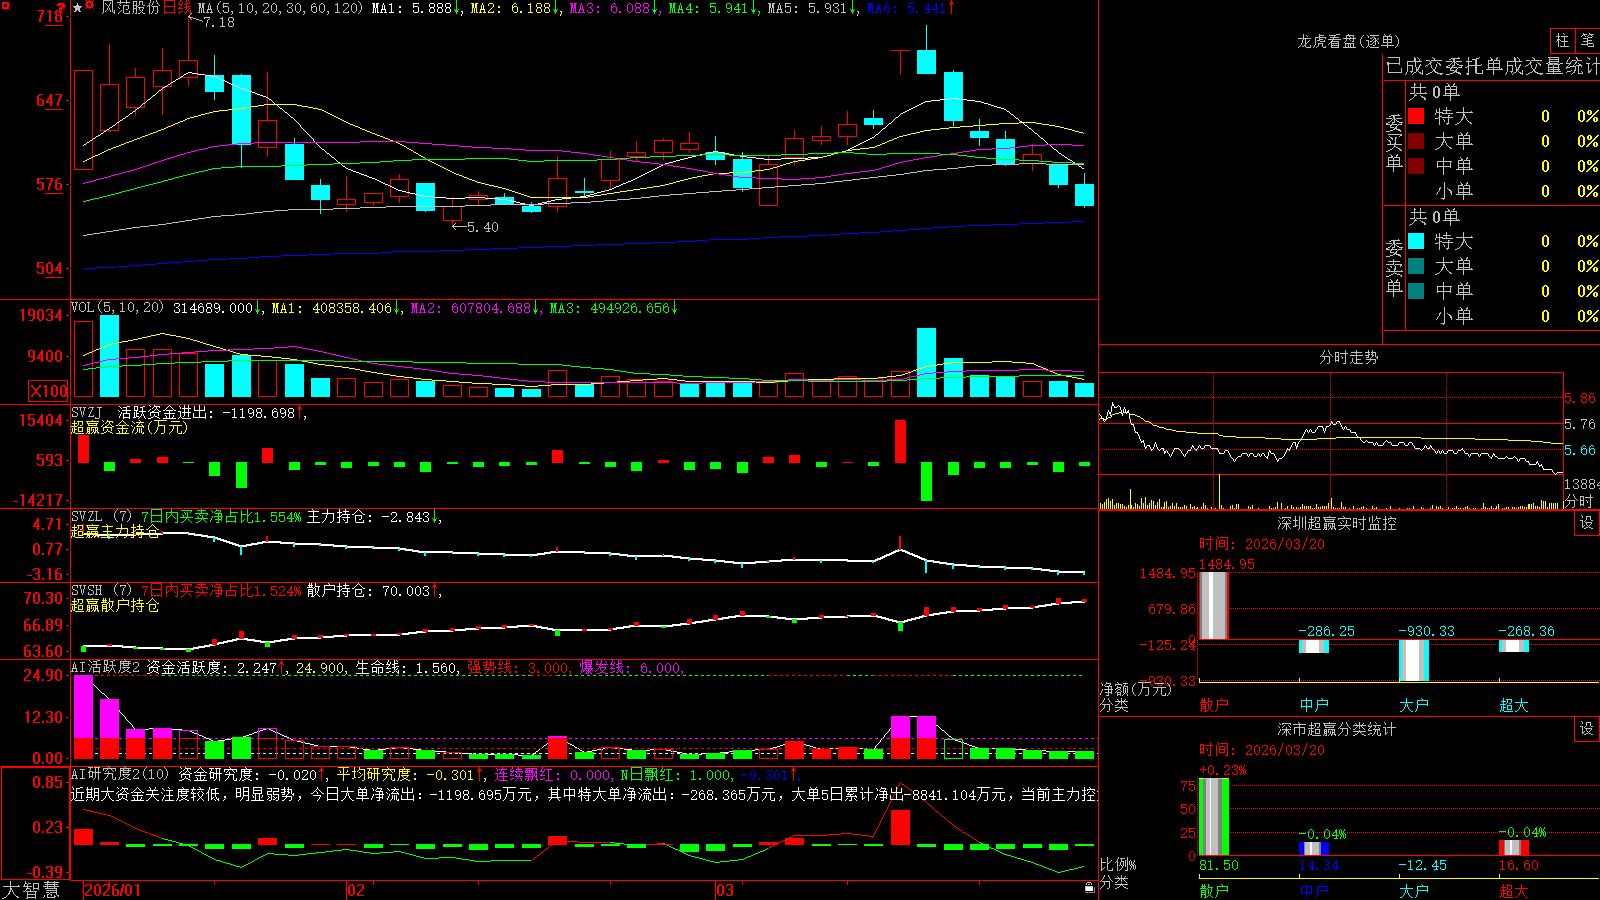Open 设 settings for 深市超赢分类统计
Image resolution: width=1600 pixels, height=900 pixels.
pyautogui.click(x=1587, y=729)
